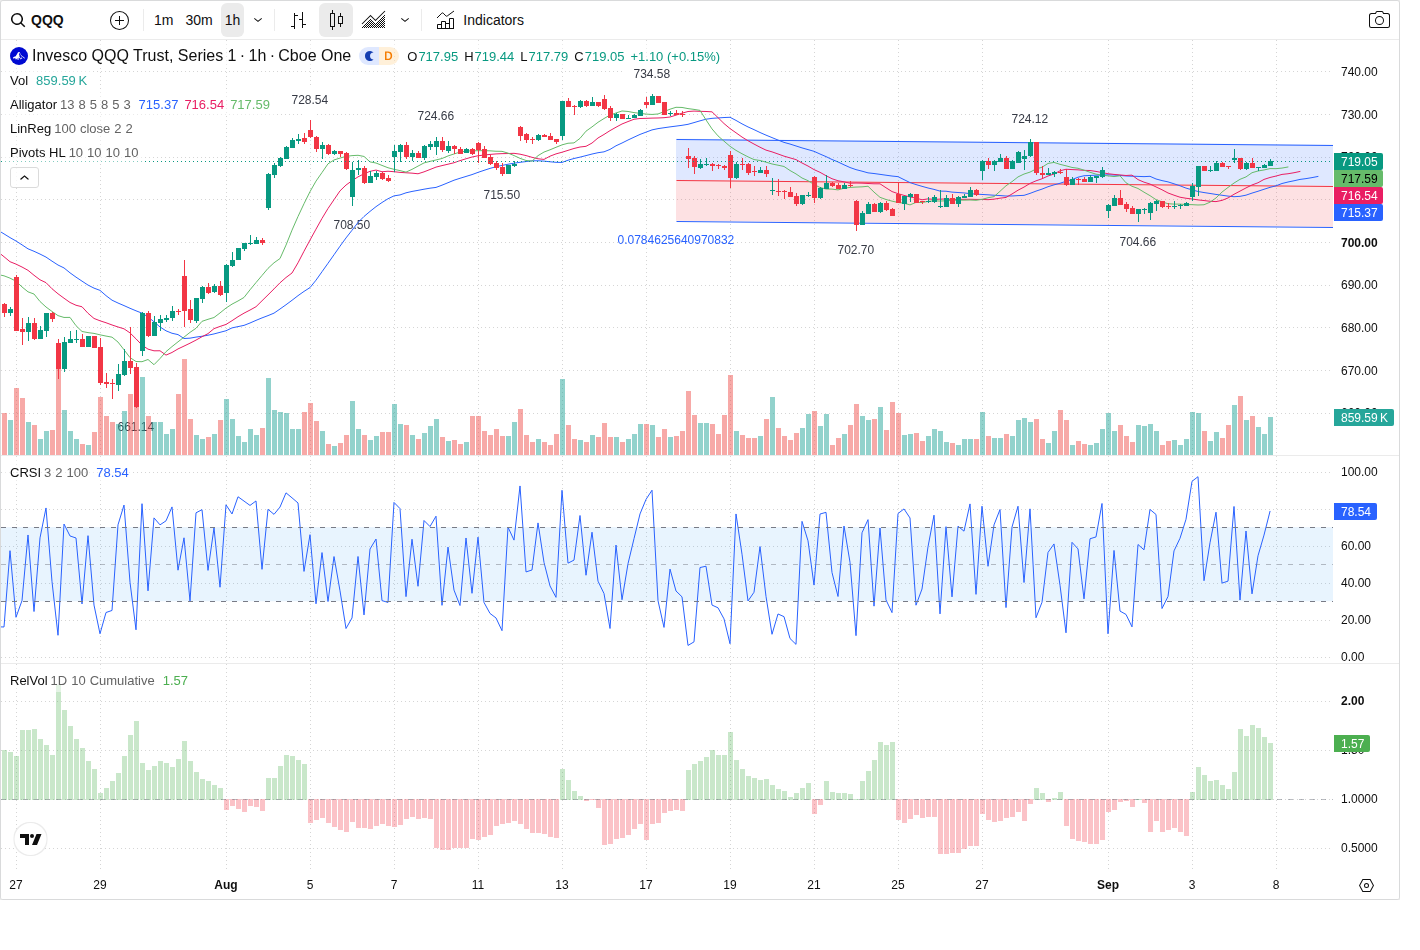Take a chart snapshot with camera icon
Viewport: 1420px width, 950px height.
point(1379,20)
